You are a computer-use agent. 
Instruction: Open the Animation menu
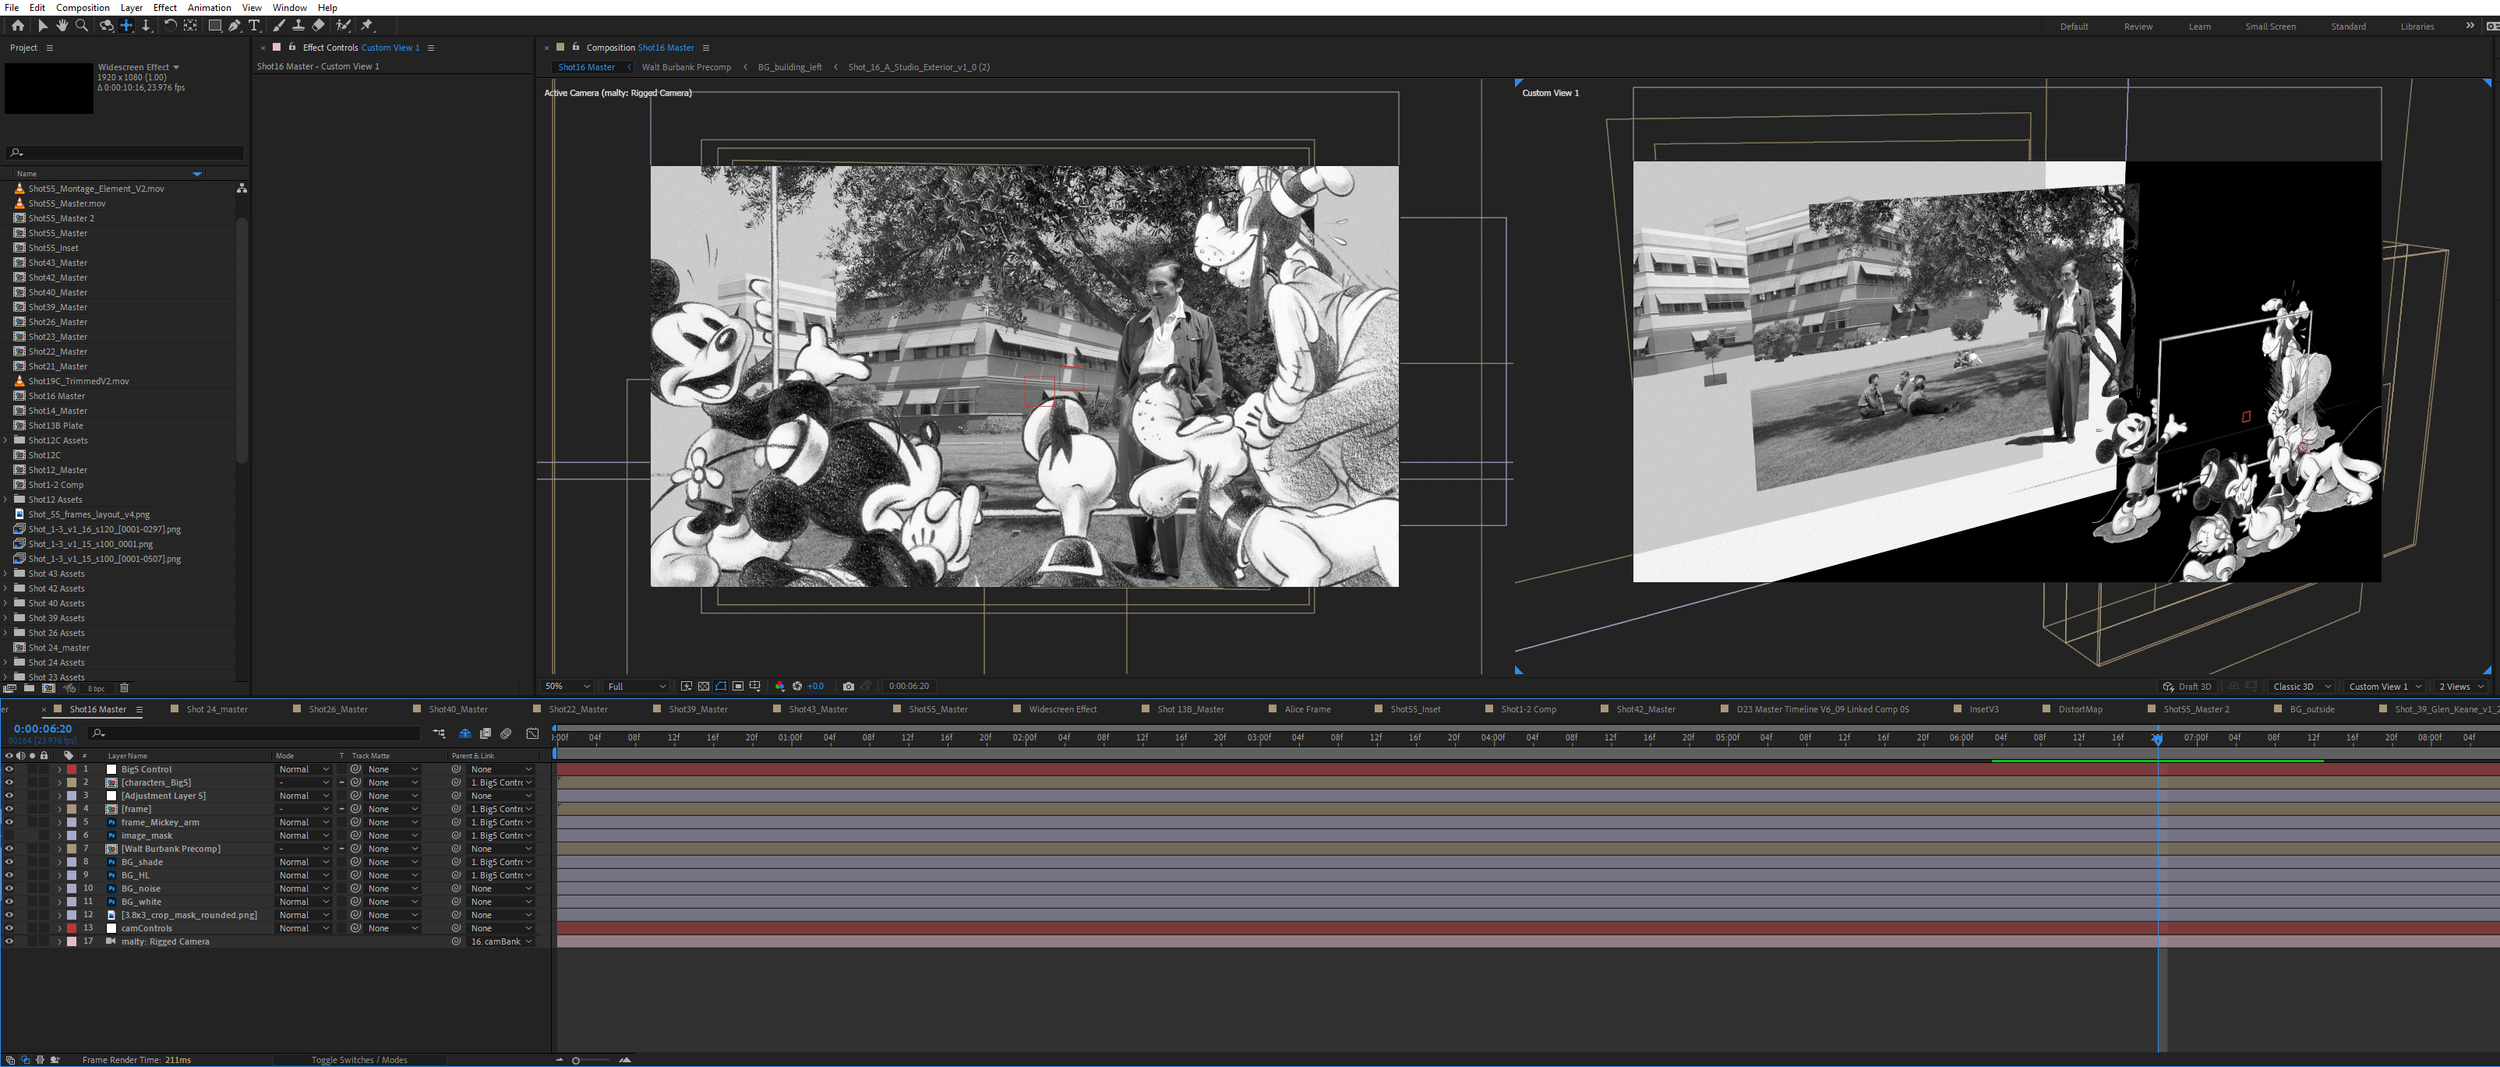pyautogui.click(x=209, y=7)
